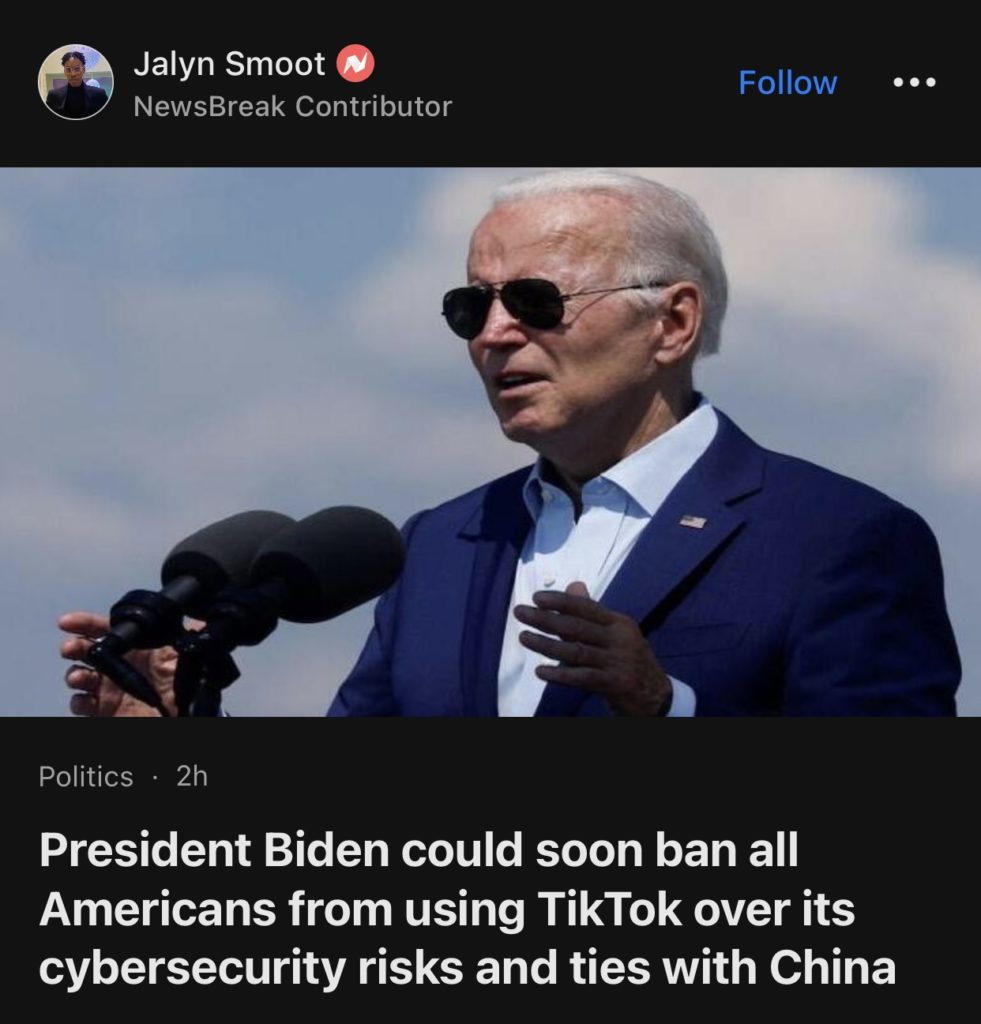Click the word TikTok in the headline
This screenshot has height=1024, width=981.
[x=609, y=908]
